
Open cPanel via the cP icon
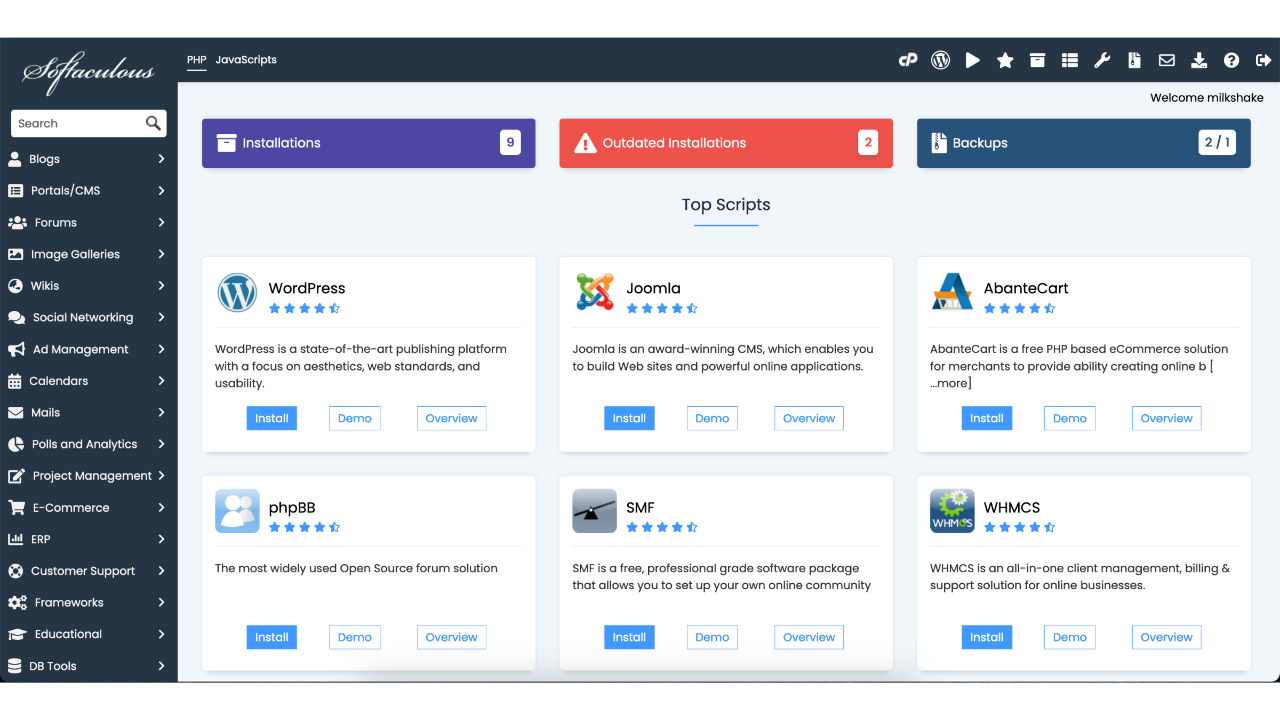[908, 60]
